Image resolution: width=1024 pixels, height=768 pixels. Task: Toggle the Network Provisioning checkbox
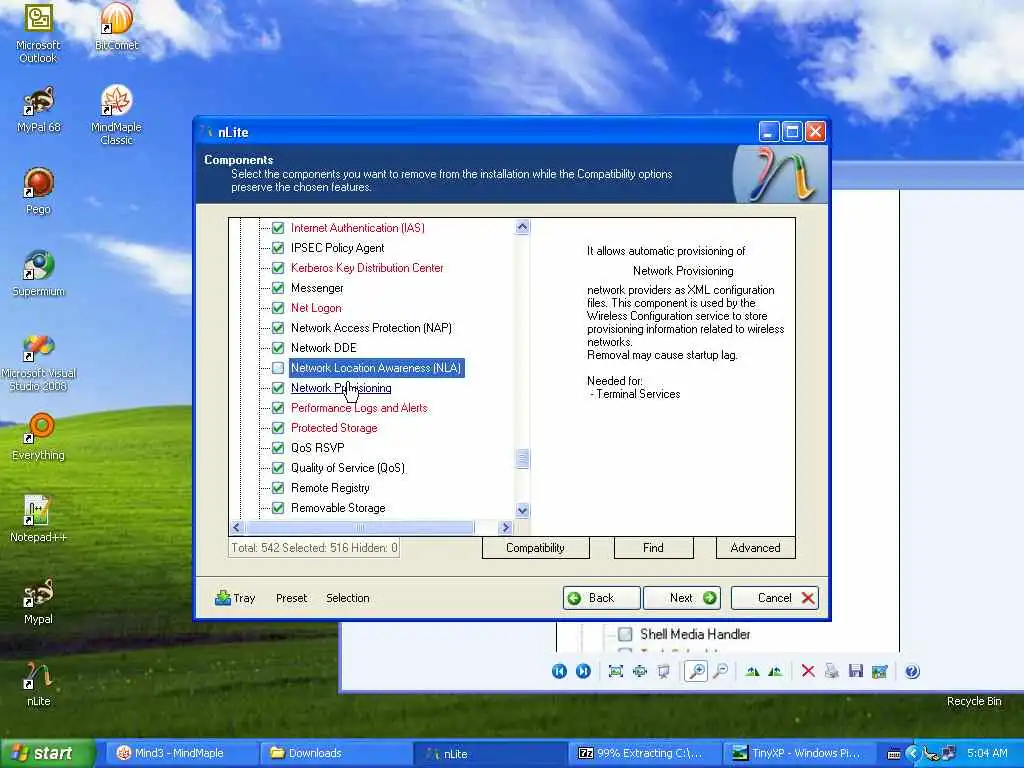278,388
